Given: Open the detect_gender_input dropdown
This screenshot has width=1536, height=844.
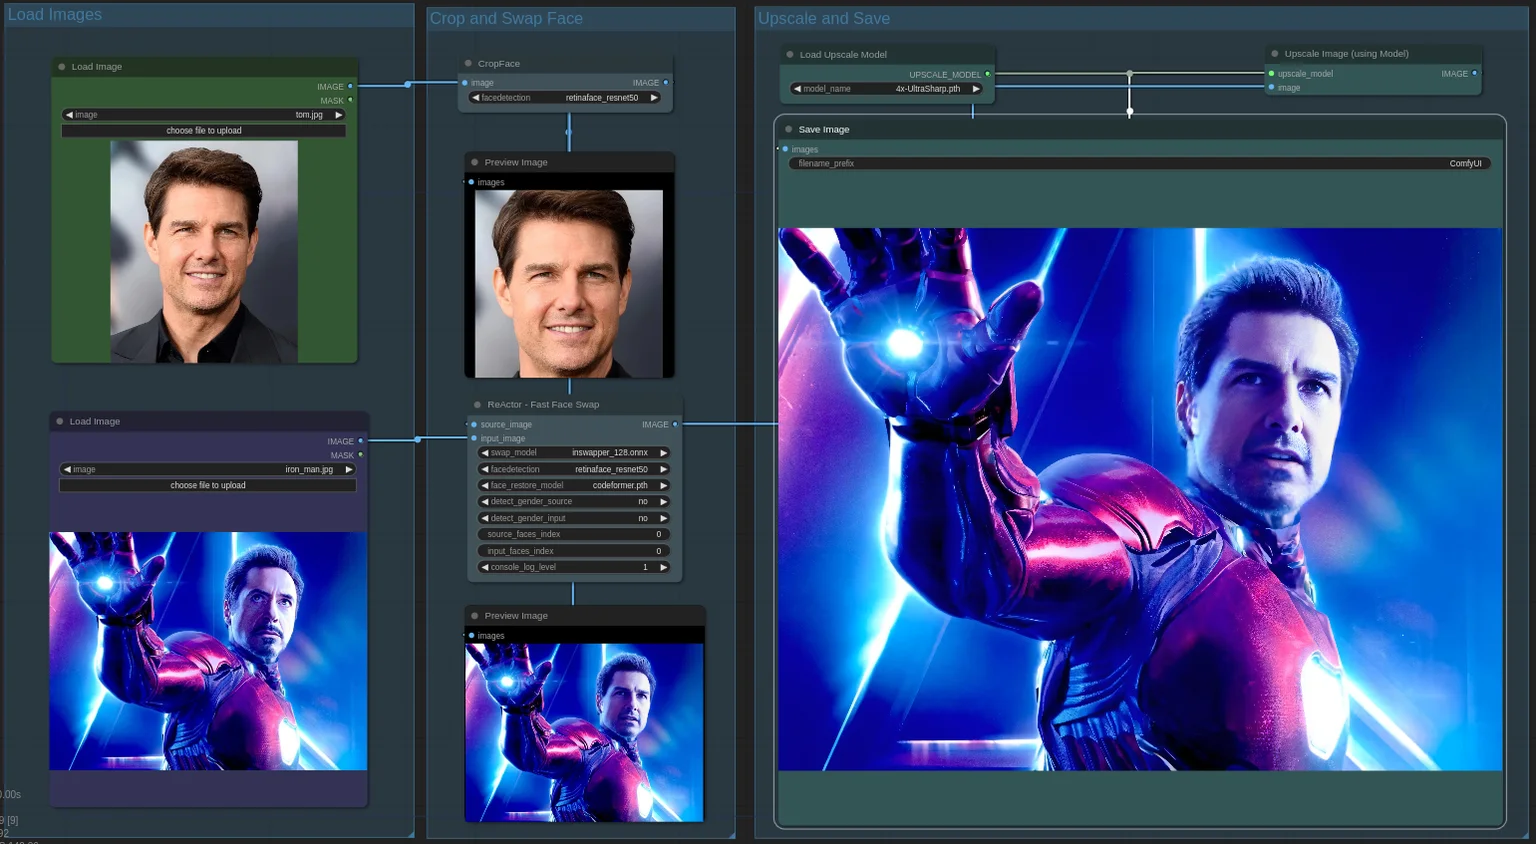Looking at the screenshot, I should pyautogui.click(x=574, y=518).
